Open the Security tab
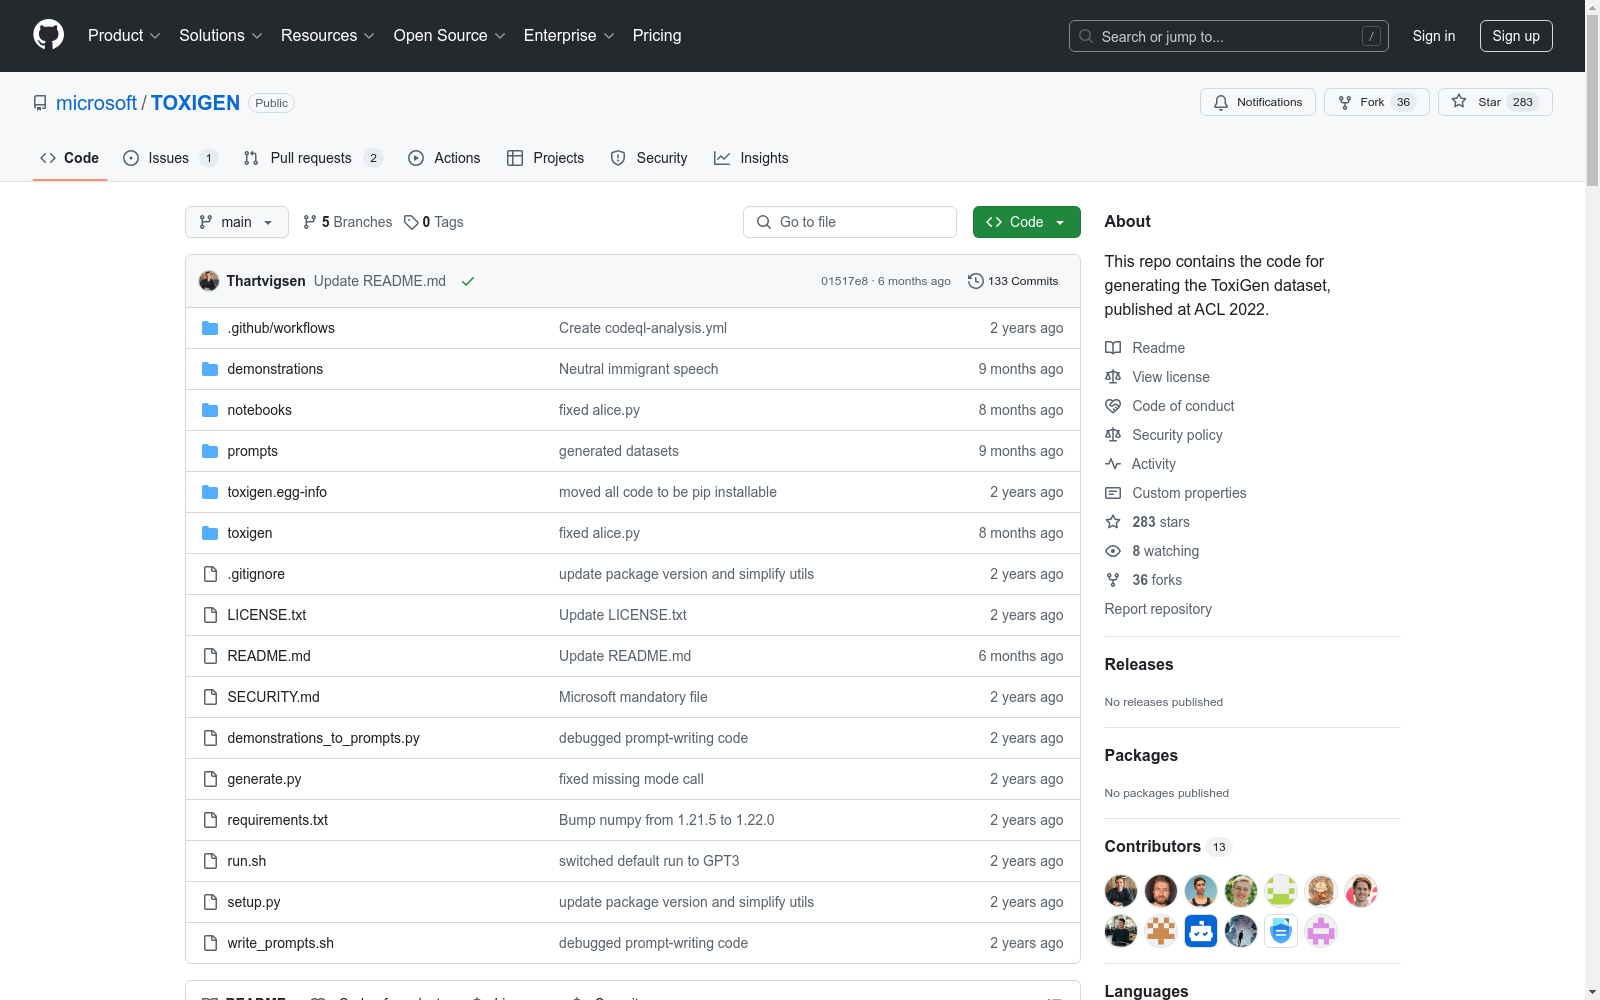The image size is (1600, 1000). [x=649, y=158]
